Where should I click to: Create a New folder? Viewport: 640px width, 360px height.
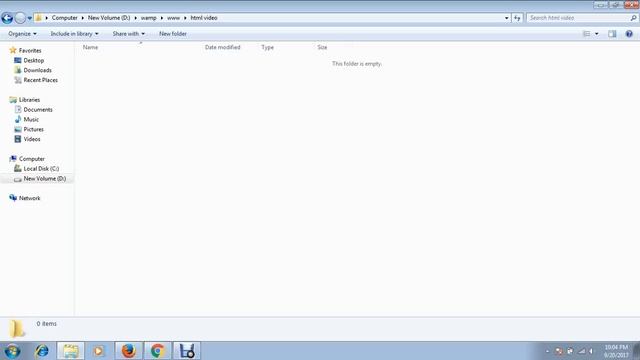[x=173, y=34]
